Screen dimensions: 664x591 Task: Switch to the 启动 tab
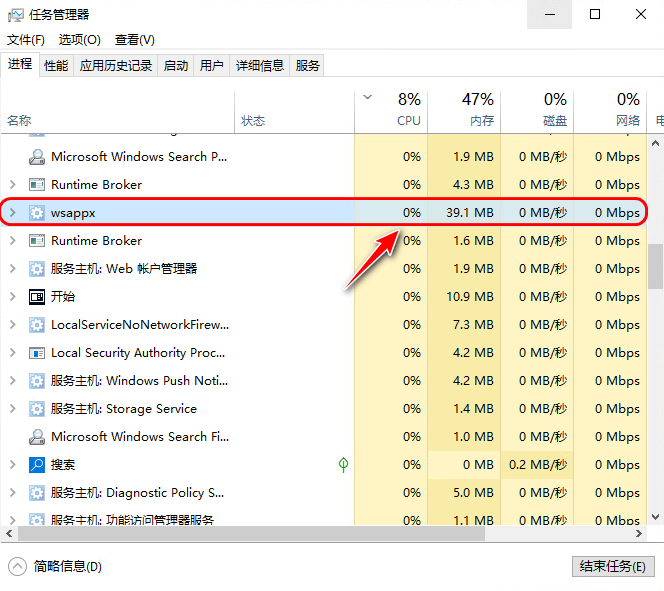176,66
